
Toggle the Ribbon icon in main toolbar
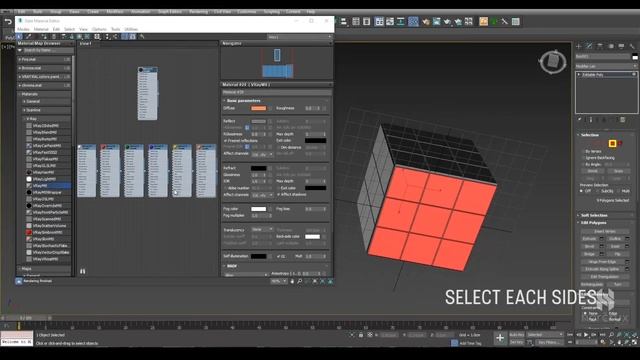[x=379, y=22]
